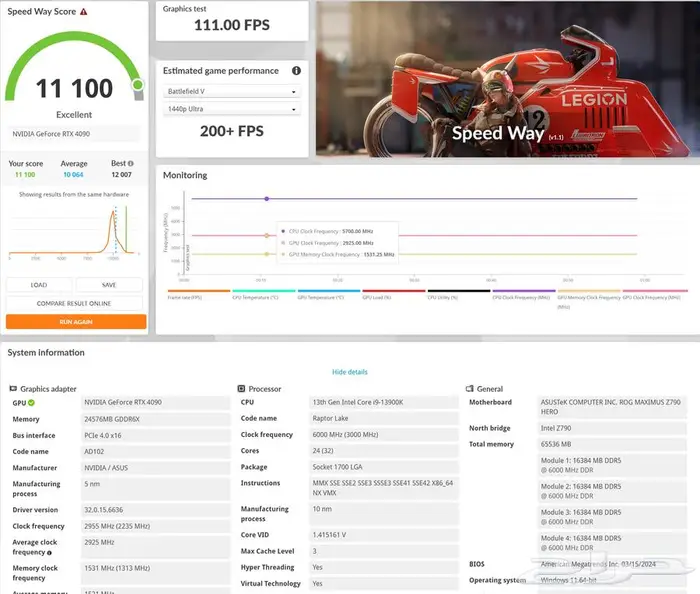This screenshot has height=594, width=700.
Task: Click the Monitoring section heading
Action: [185, 175]
